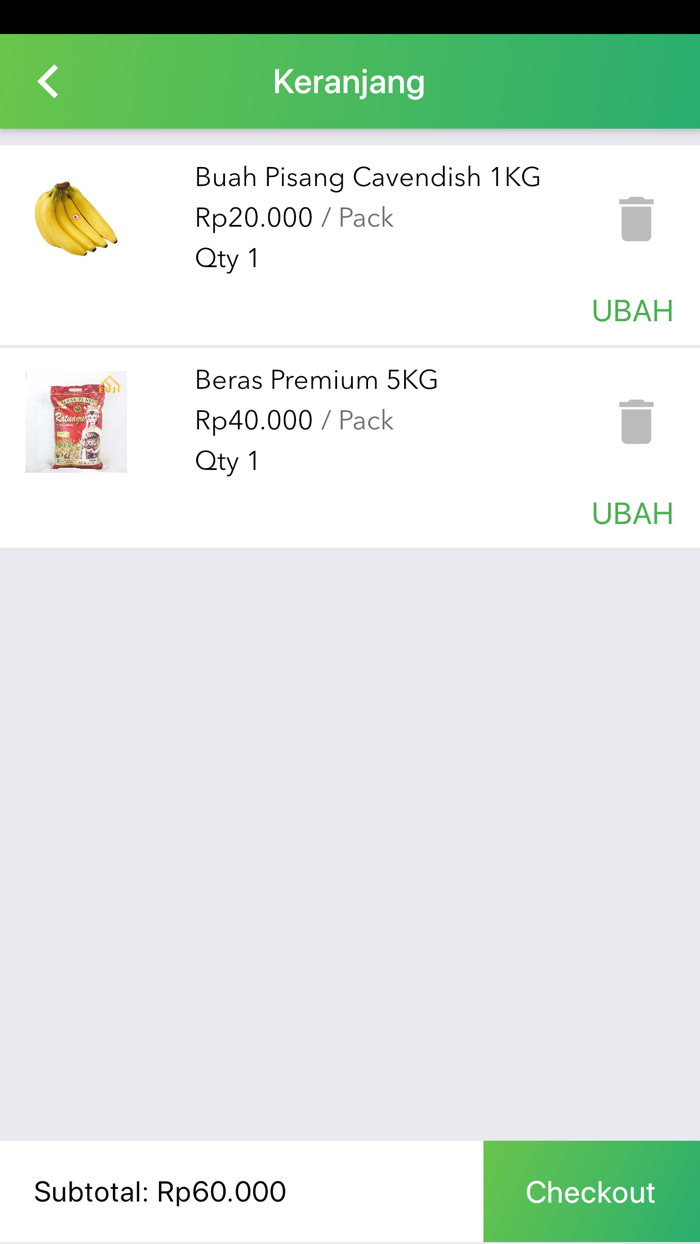Tap the Rp20.000 / Pack price label
This screenshot has width=700, height=1244.
[x=294, y=218]
